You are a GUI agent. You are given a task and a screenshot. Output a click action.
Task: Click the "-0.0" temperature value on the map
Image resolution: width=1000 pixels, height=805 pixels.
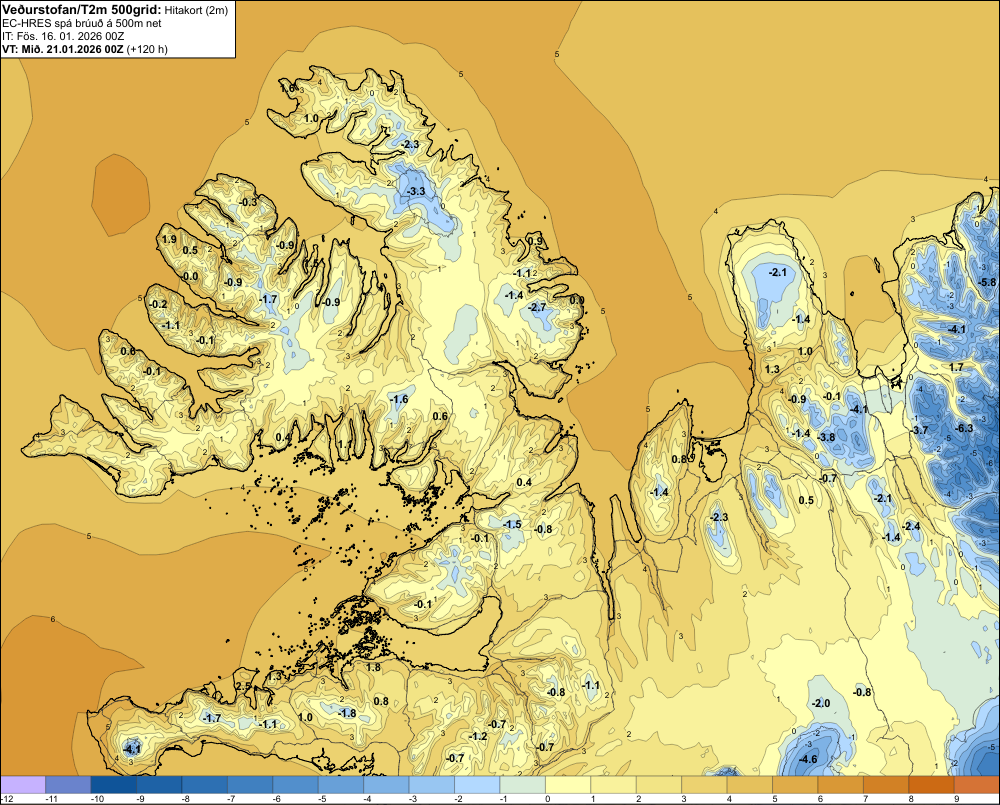(189, 277)
